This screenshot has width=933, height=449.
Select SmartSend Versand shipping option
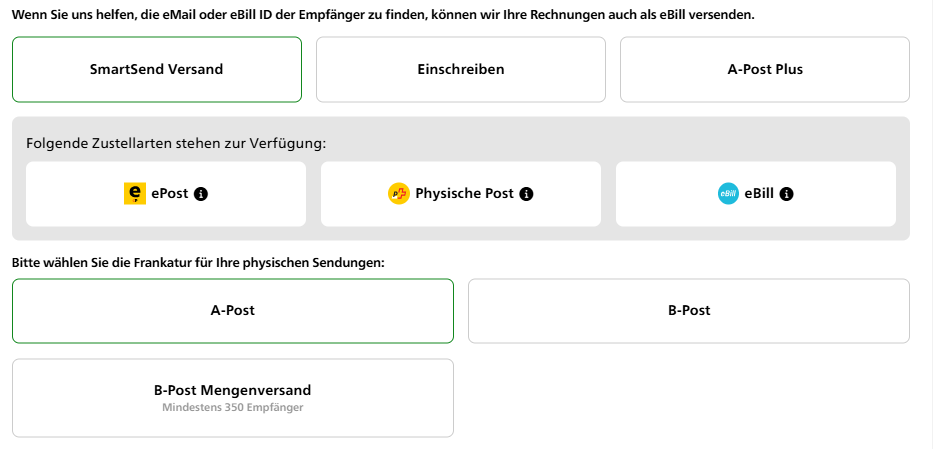pos(157,70)
